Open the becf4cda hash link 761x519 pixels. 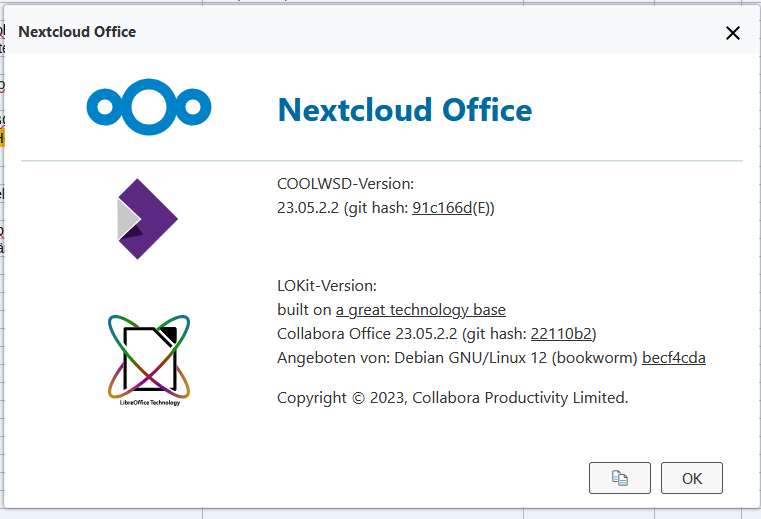coord(674,358)
